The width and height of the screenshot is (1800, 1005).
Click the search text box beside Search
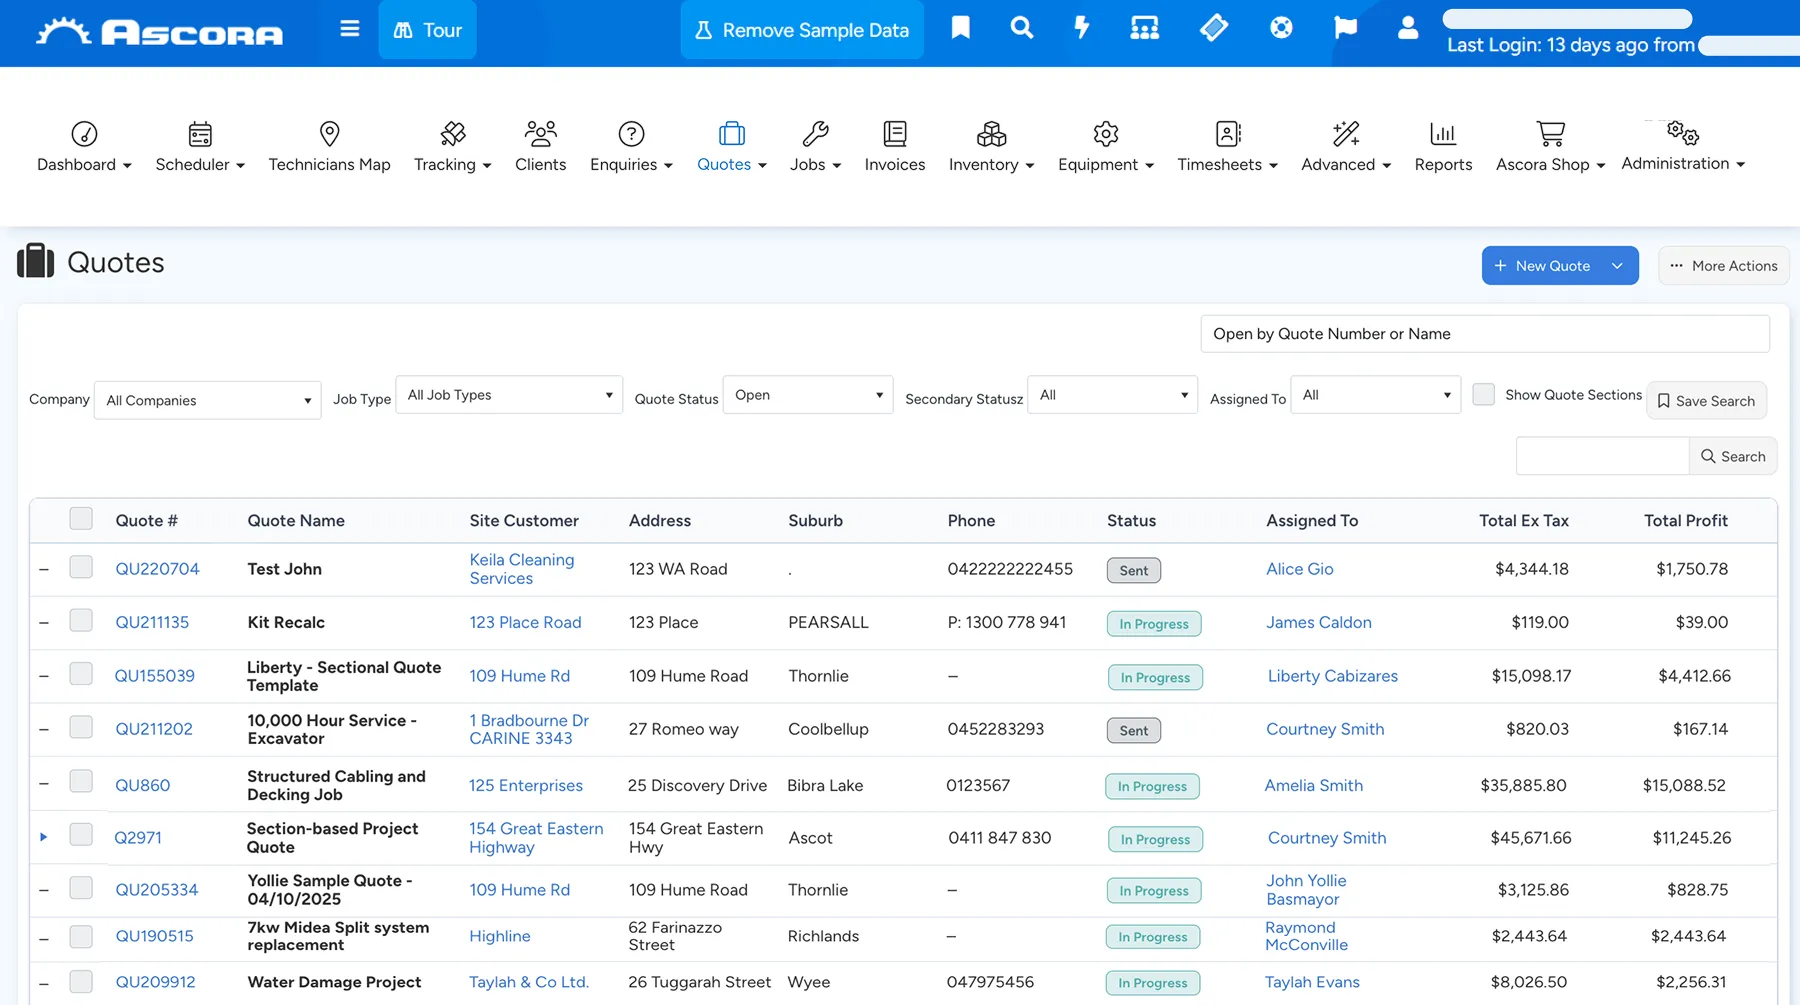point(1603,456)
